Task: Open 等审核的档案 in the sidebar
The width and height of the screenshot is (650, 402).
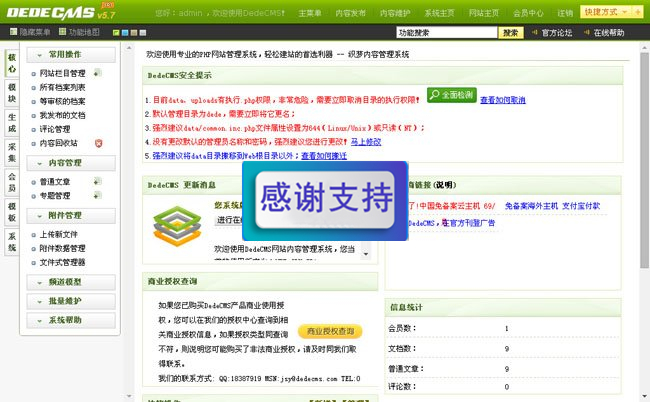Action: point(62,101)
